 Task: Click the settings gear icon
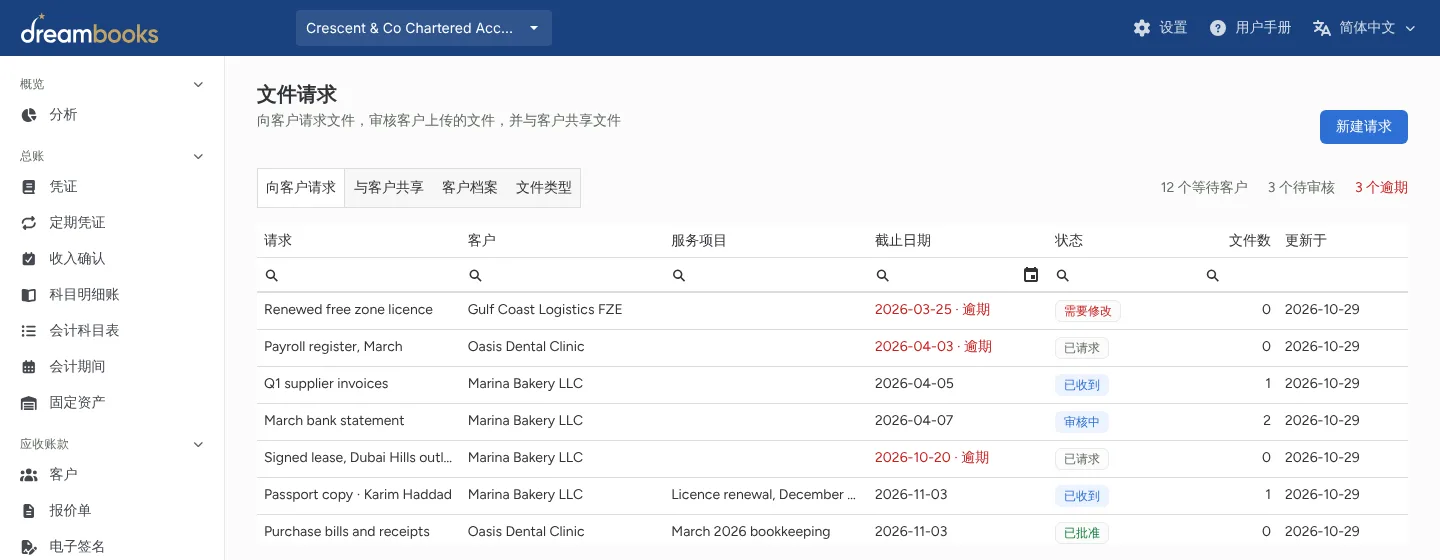[1142, 28]
